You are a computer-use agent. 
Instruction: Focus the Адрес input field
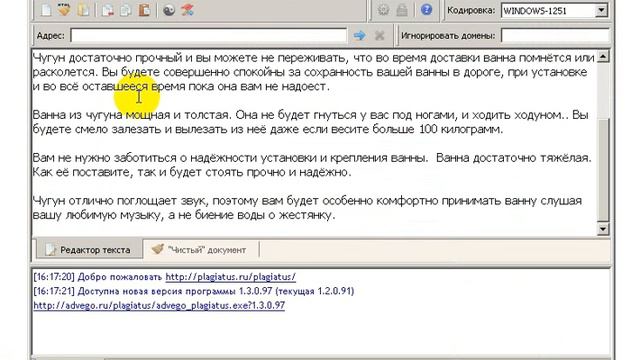tap(209, 36)
